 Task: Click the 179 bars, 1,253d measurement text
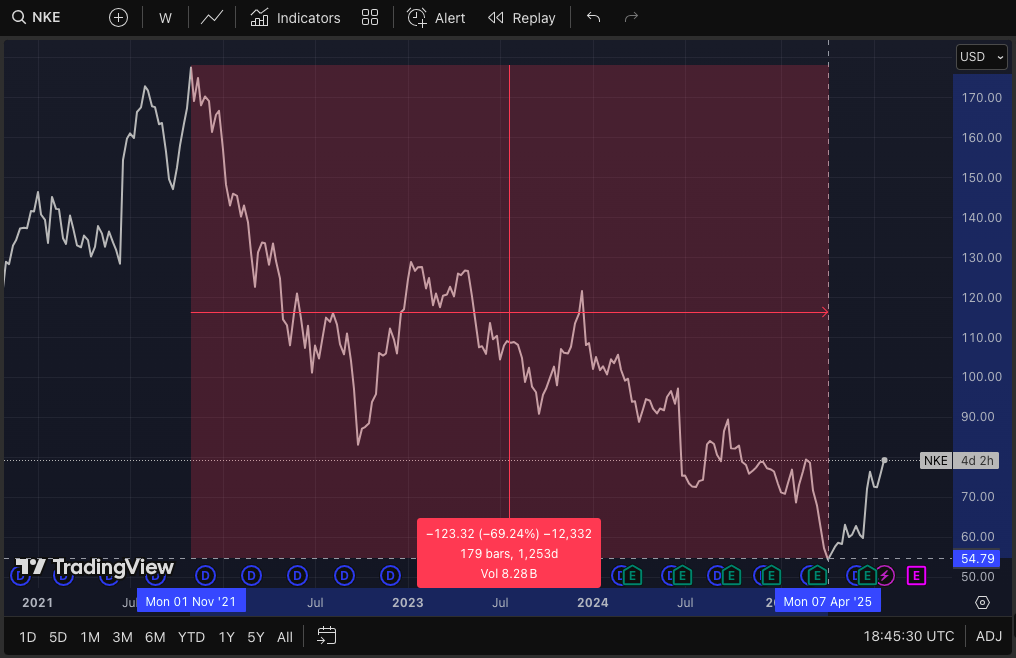(509, 554)
